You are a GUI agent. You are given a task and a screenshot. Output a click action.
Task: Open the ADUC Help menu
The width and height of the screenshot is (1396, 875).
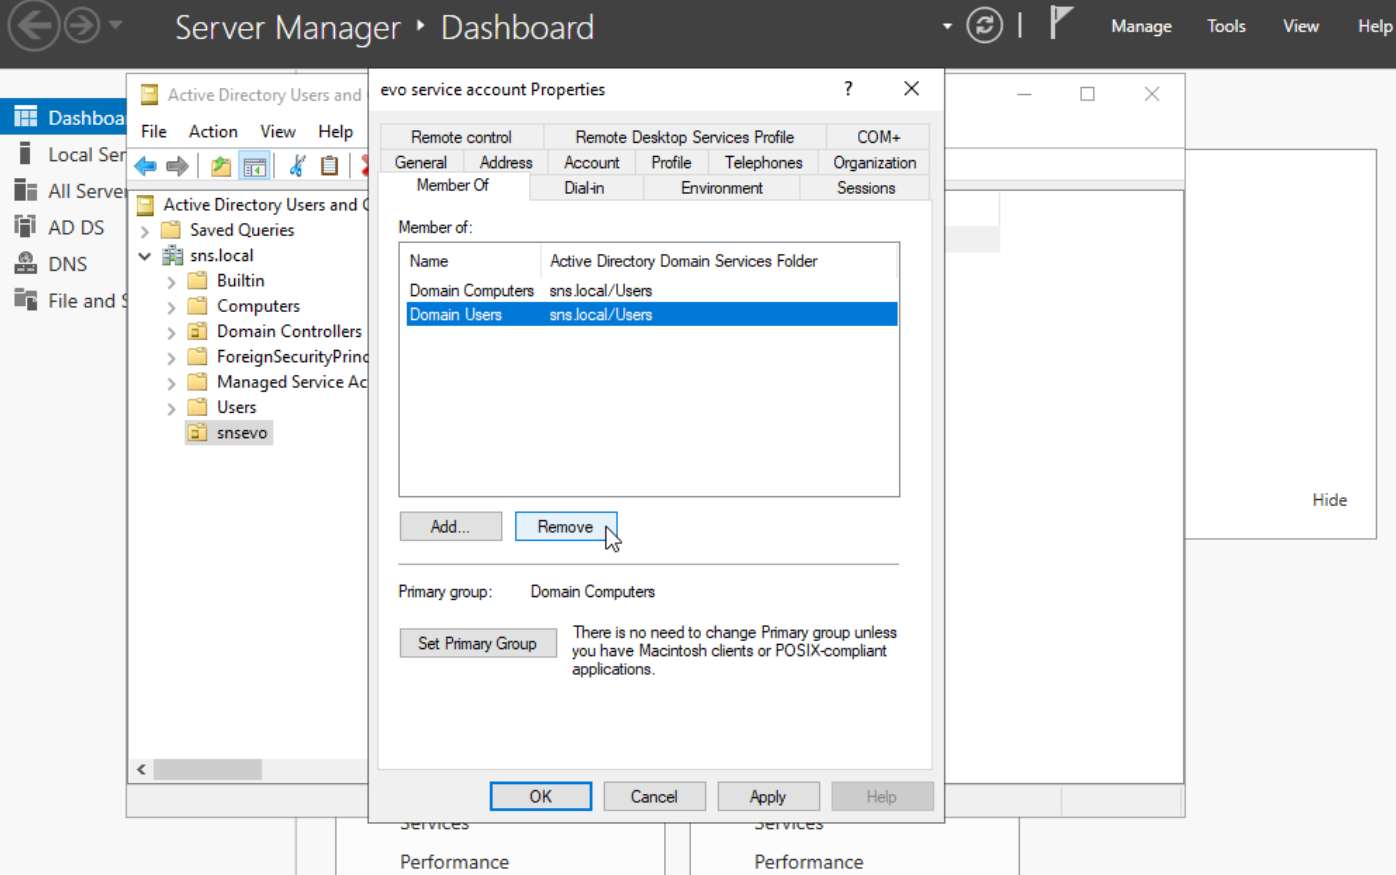[336, 131]
